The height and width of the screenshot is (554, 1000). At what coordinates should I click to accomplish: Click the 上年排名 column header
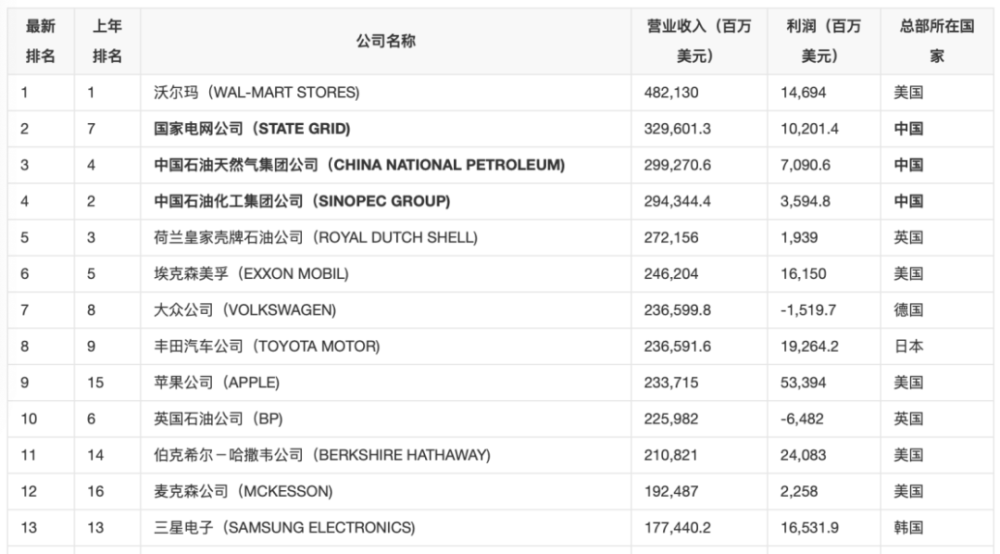click(107, 41)
